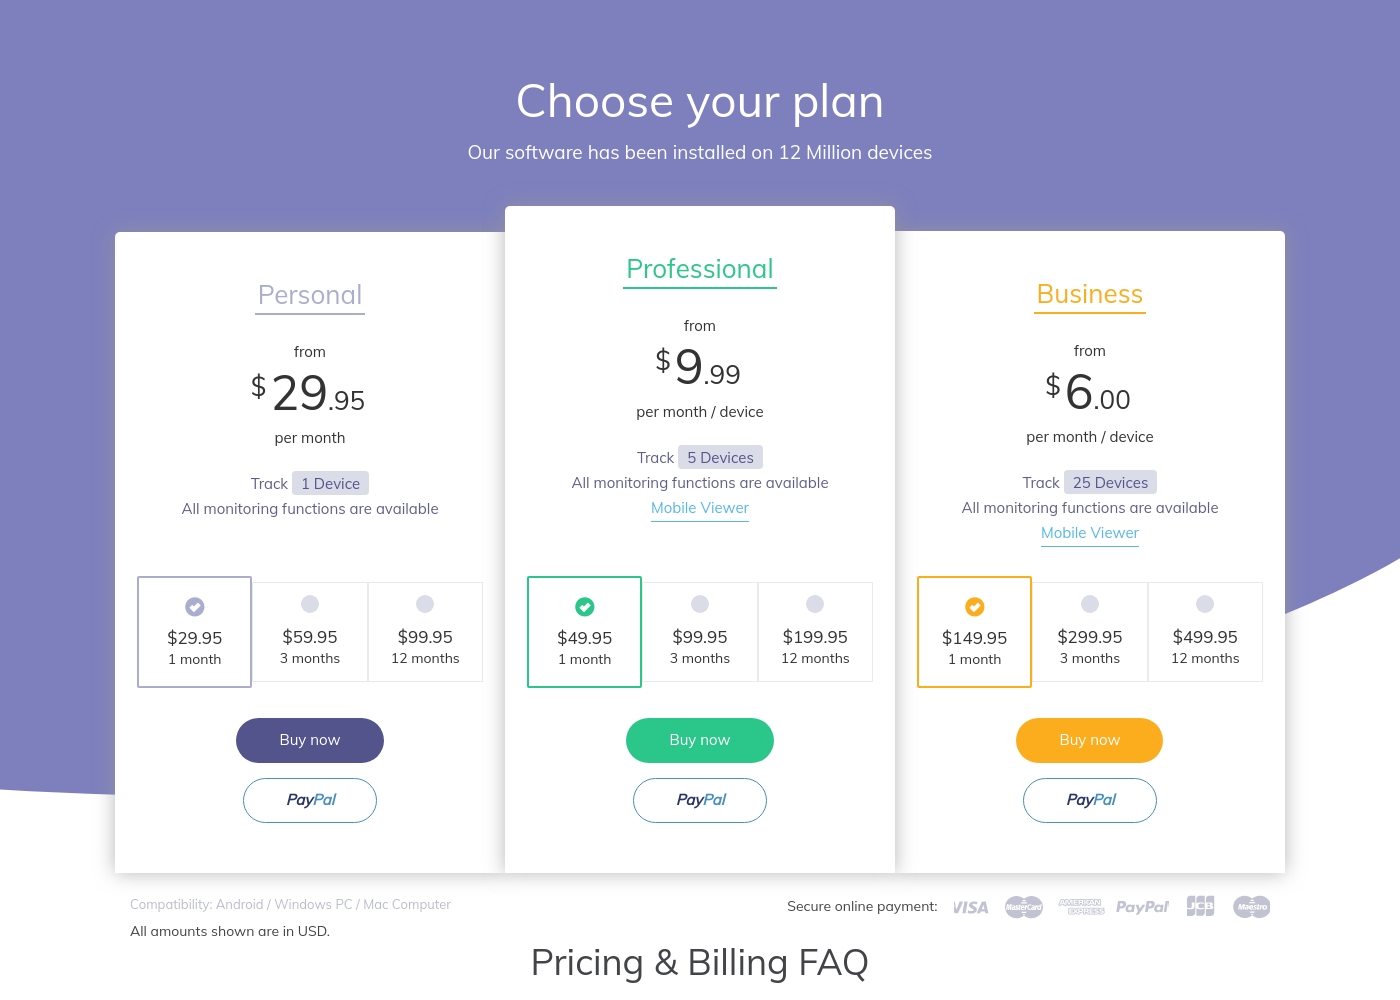
Task: Click the JCB payment icon
Action: click(1200, 906)
